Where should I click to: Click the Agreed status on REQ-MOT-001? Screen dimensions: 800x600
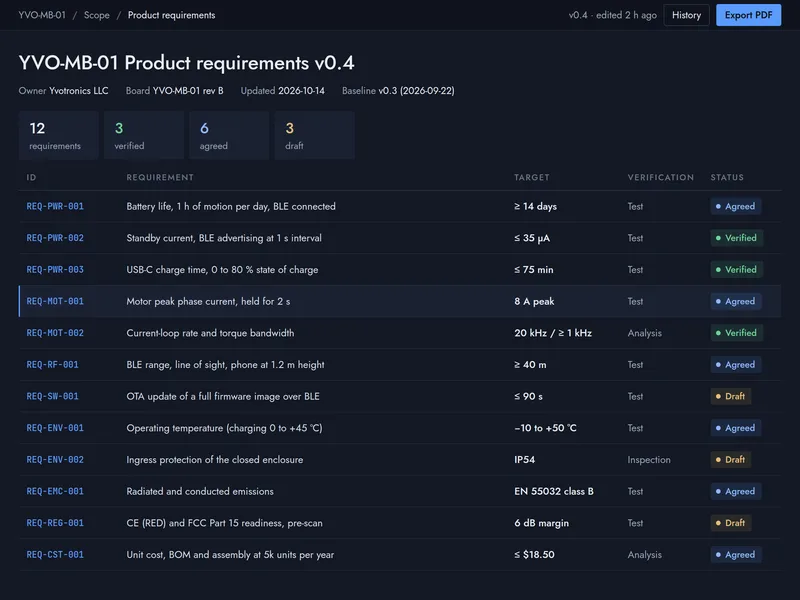coord(736,302)
